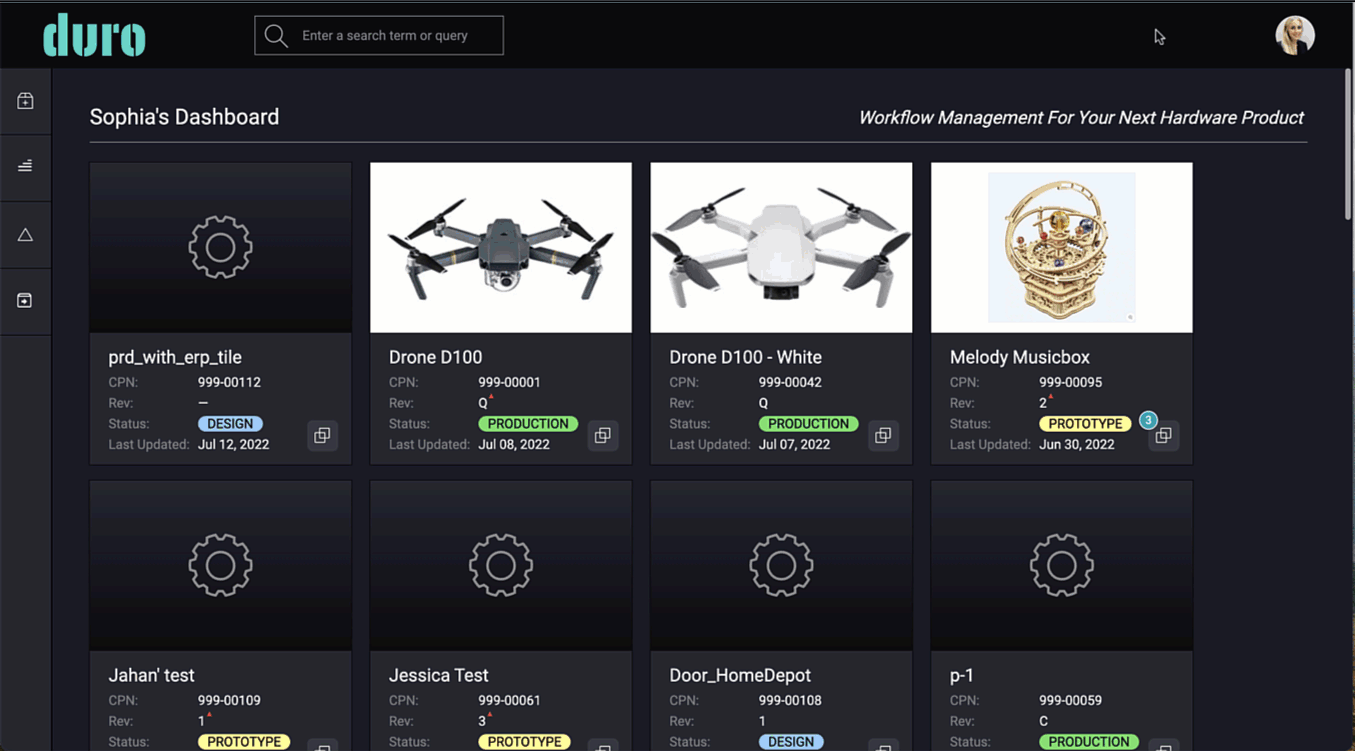Select CPN value 999-00095
The height and width of the screenshot is (751, 1355).
point(1070,382)
